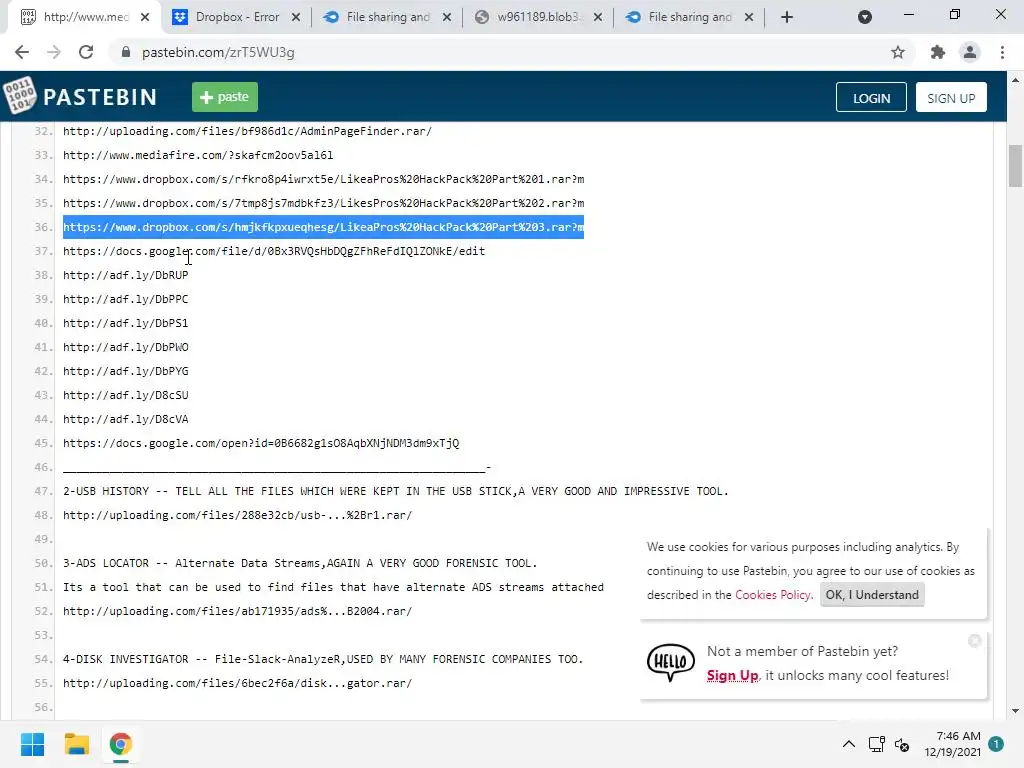The image size is (1024, 768).
Task: Click the HackPack Part 1 dropbox line
Action: click(323, 179)
